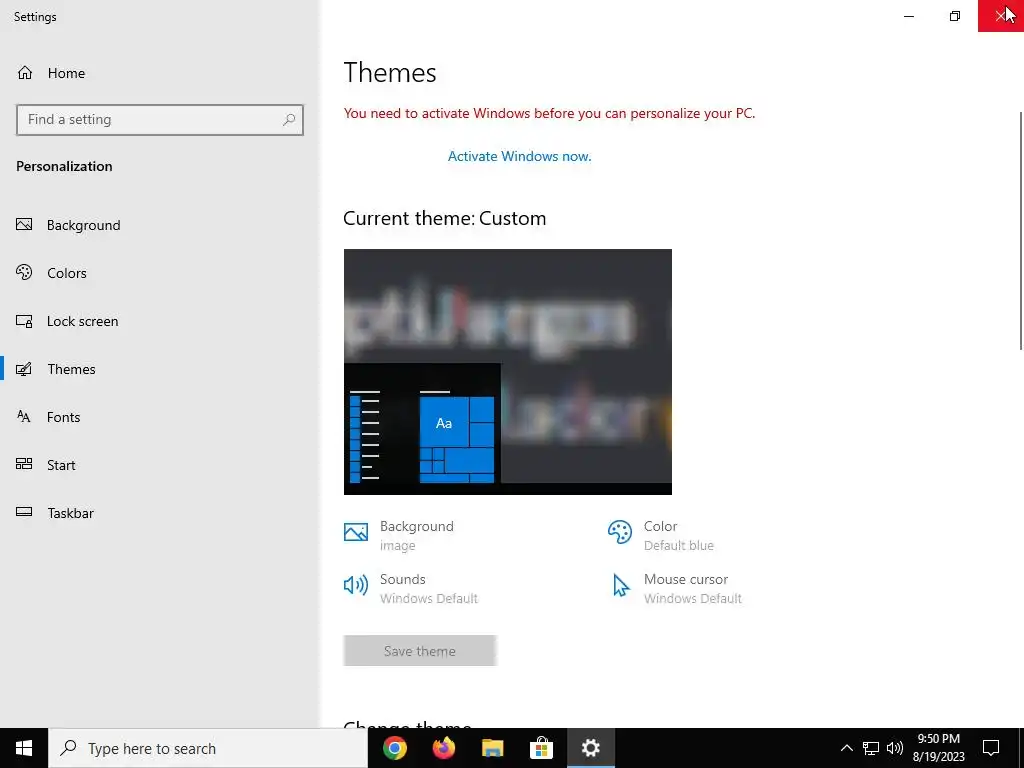Restore down the Settings window
Viewport: 1024px width, 768px height.
955,16
